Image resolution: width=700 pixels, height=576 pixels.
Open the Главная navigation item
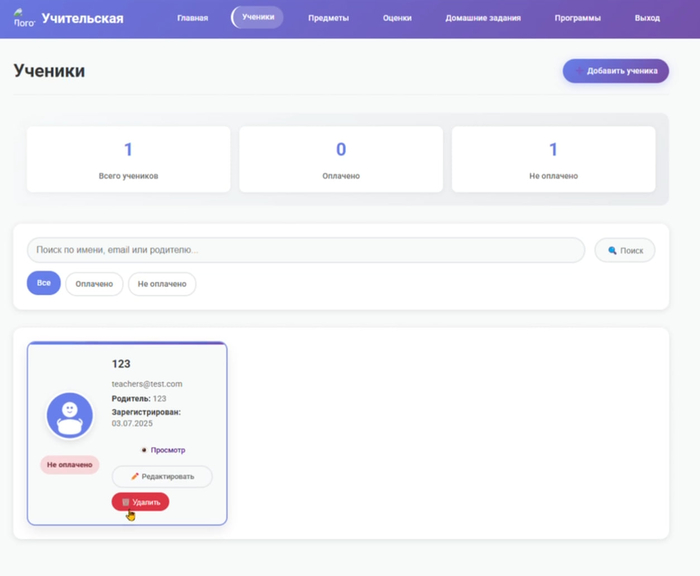coord(192,18)
